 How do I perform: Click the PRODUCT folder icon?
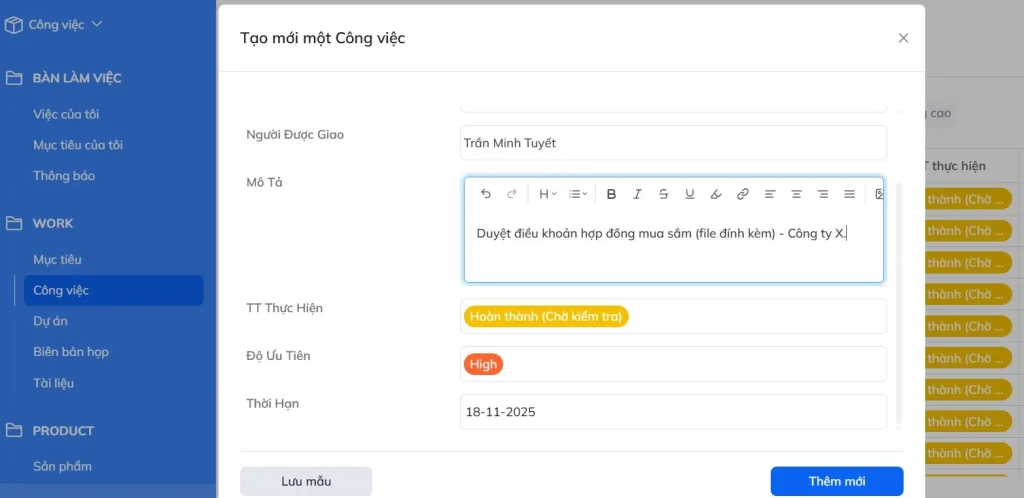pyautogui.click(x=14, y=431)
